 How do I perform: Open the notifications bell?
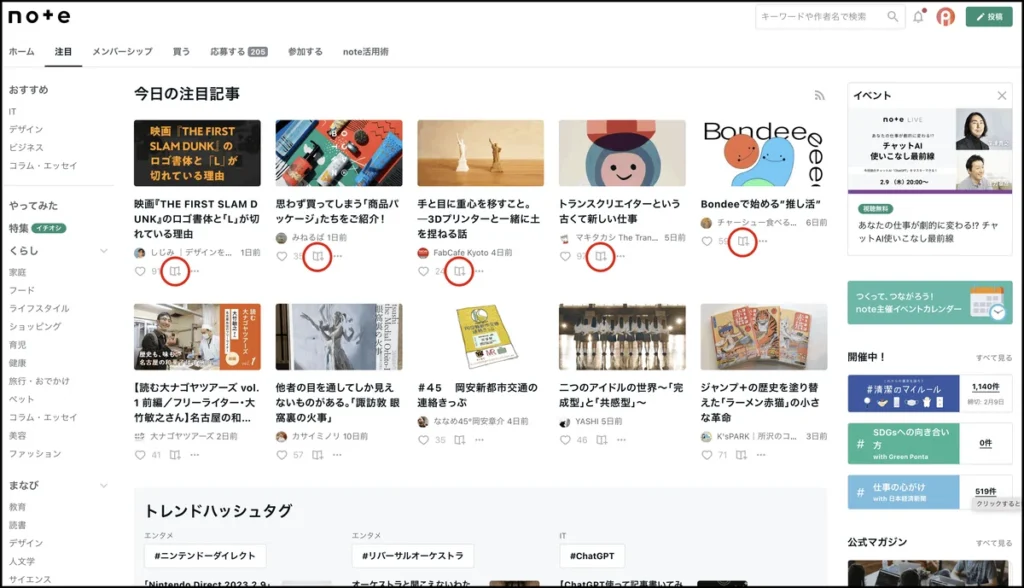919,17
